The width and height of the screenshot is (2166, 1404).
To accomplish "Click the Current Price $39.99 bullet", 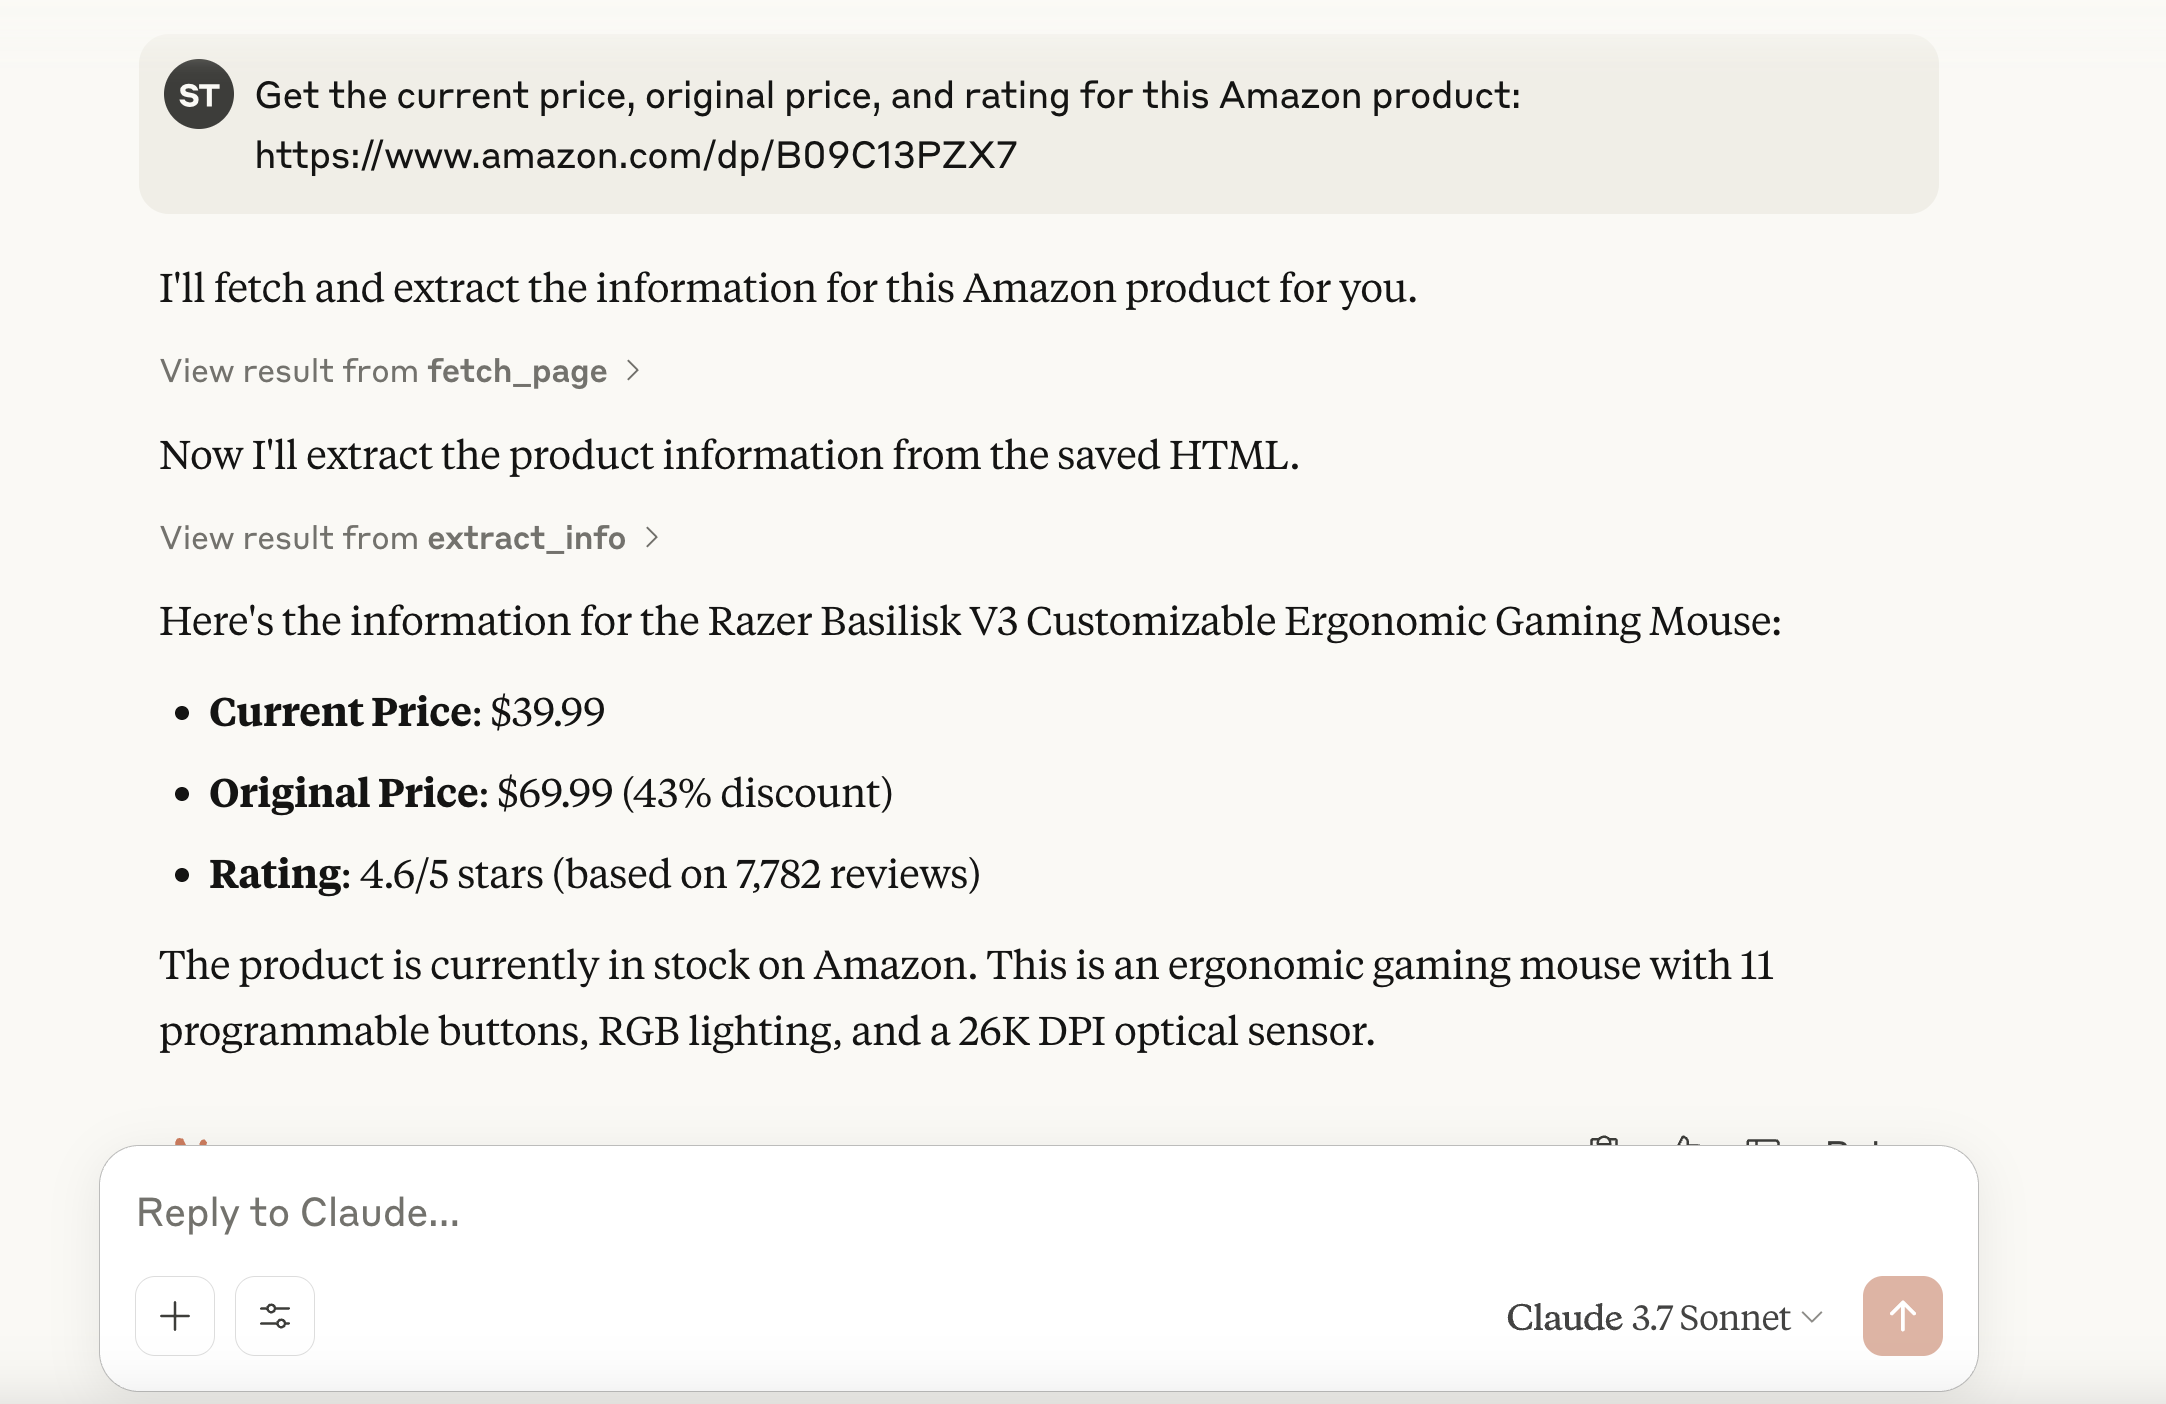I will click(407, 712).
